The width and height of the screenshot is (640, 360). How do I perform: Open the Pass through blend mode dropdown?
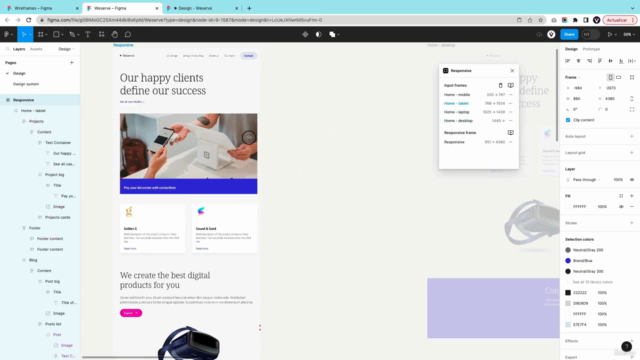[587, 180]
